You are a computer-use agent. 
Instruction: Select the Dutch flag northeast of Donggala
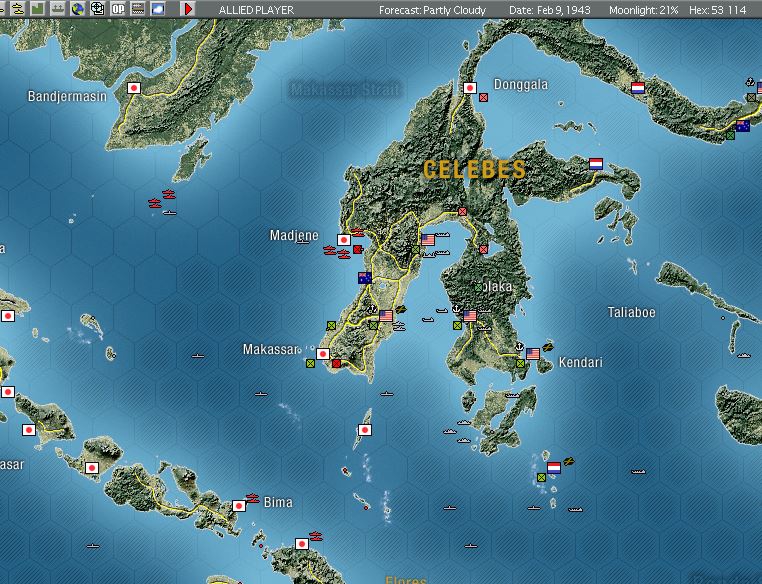(x=638, y=88)
